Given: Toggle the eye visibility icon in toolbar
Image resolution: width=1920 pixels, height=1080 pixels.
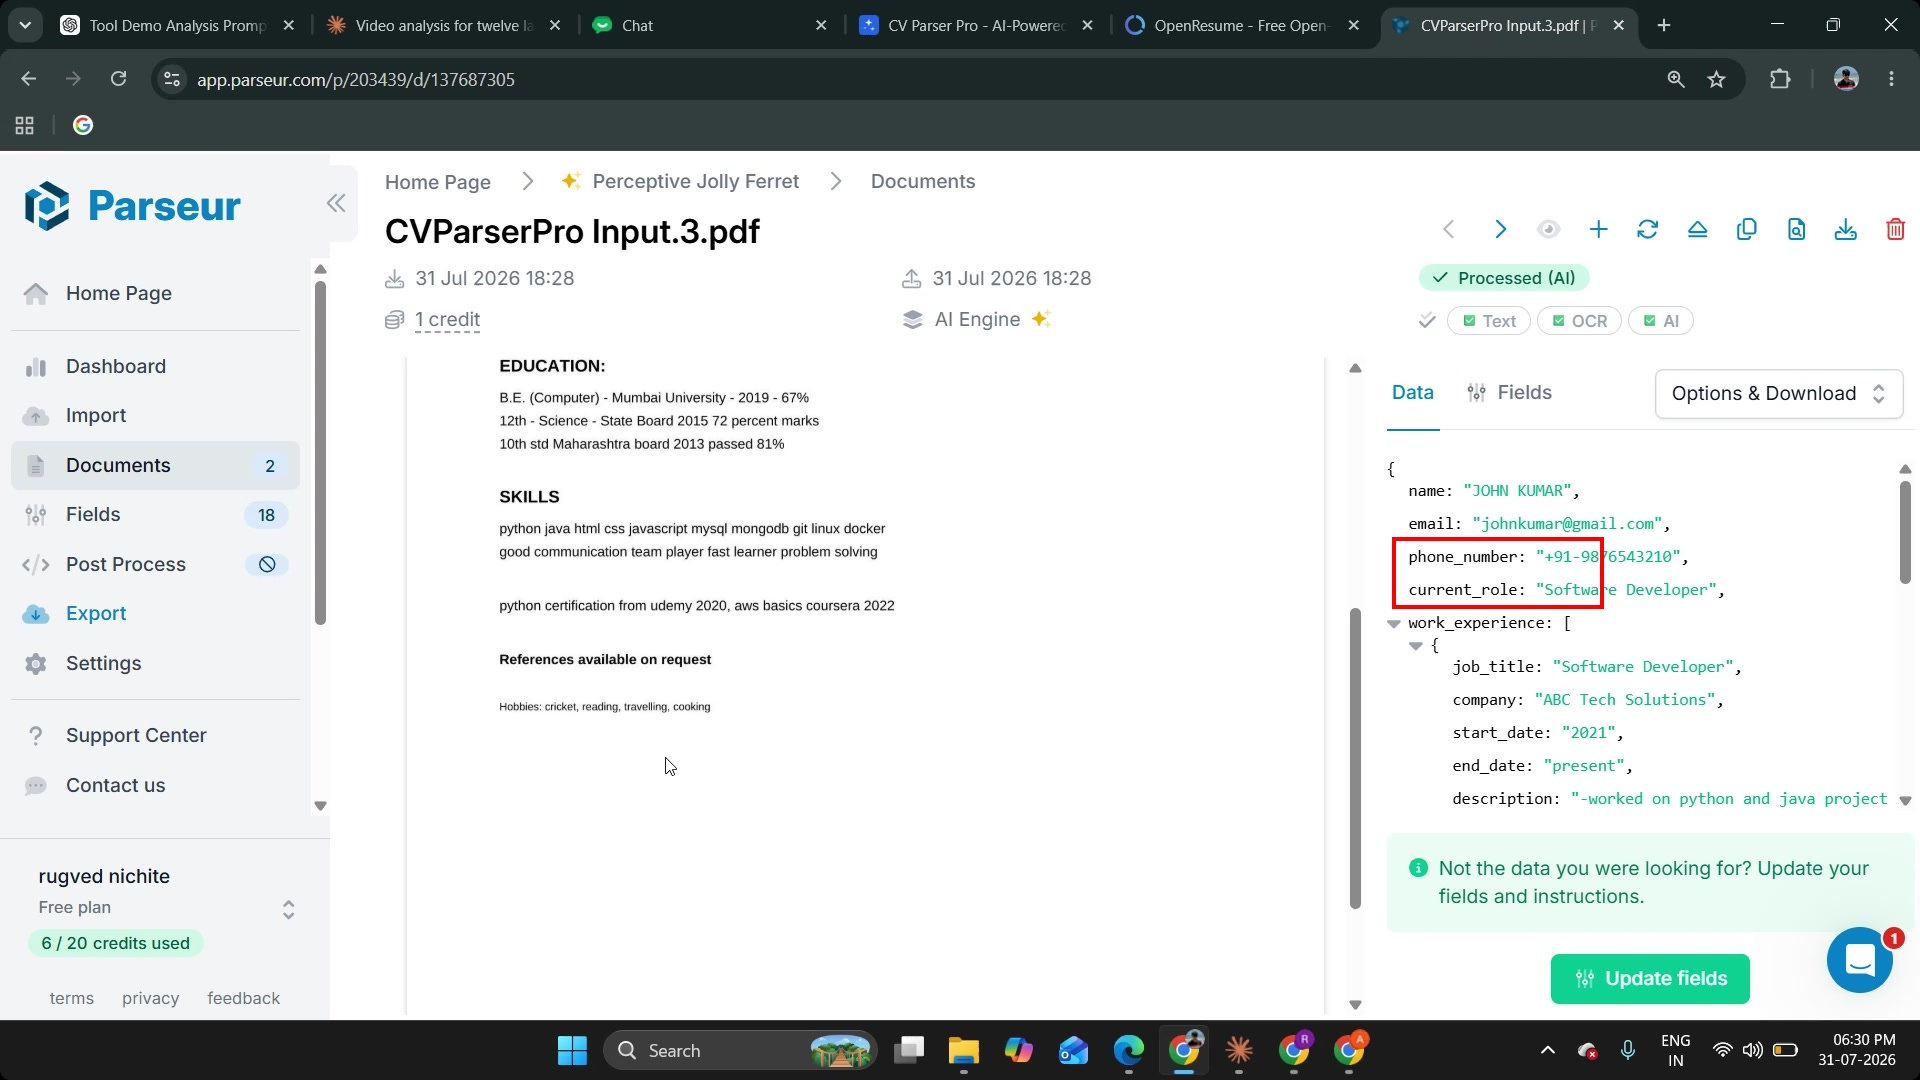Looking at the screenshot, I should [1549, 230].
